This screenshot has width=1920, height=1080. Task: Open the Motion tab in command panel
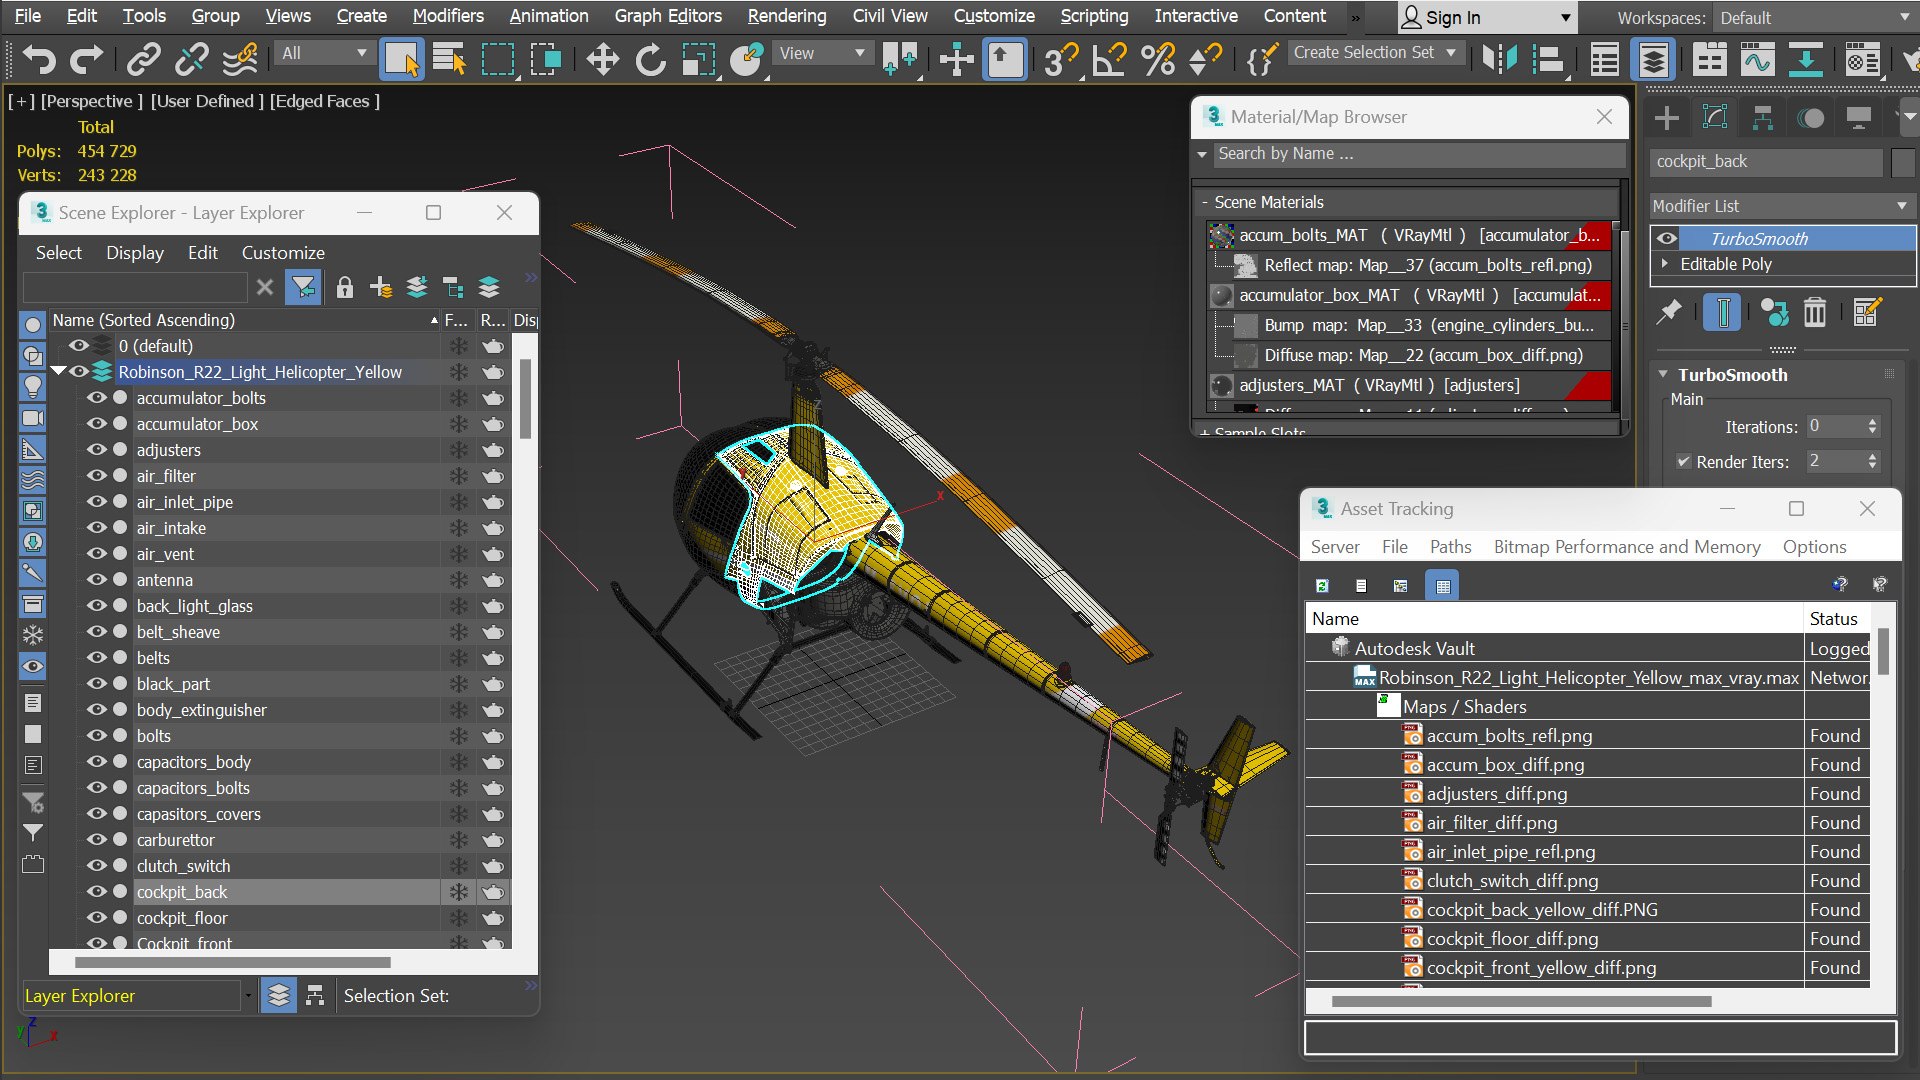(1811, 118)
